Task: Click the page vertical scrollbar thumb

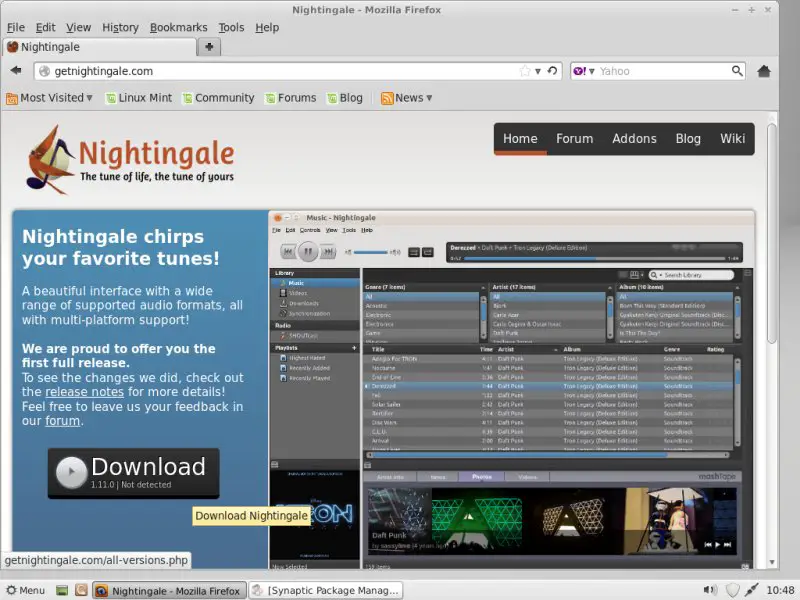Action: click(x=771, y=232)
